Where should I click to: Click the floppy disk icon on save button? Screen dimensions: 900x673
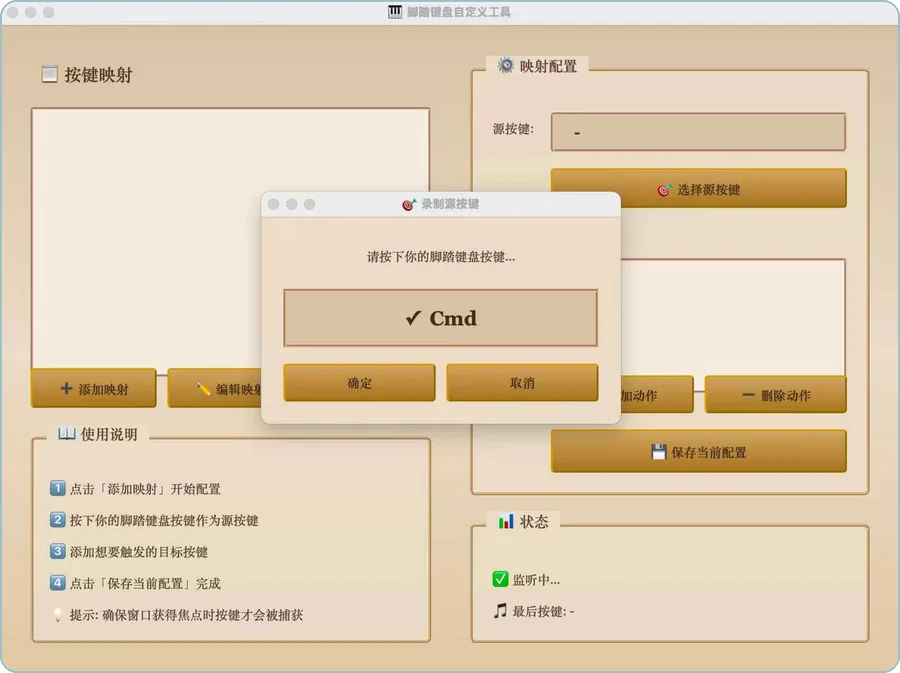click(659, 452)
